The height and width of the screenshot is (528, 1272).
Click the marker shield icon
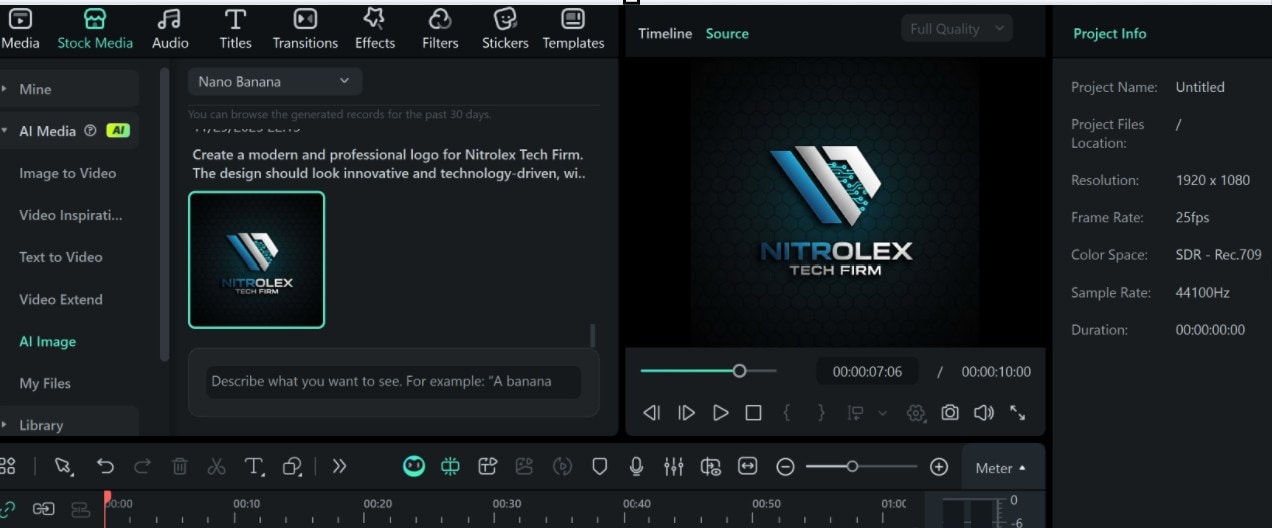[600, 466]
